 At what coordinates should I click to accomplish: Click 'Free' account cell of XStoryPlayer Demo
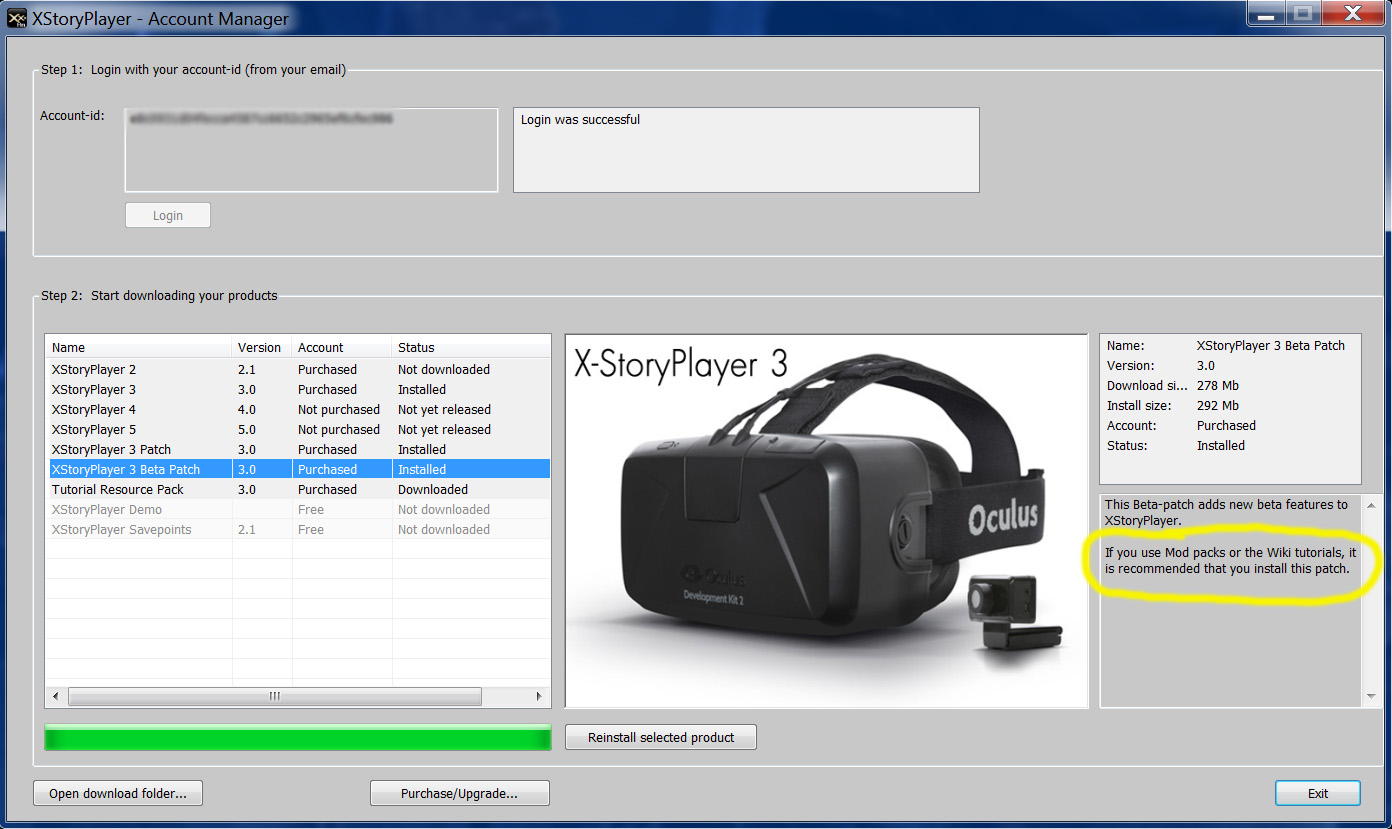(x=311, y=509)
